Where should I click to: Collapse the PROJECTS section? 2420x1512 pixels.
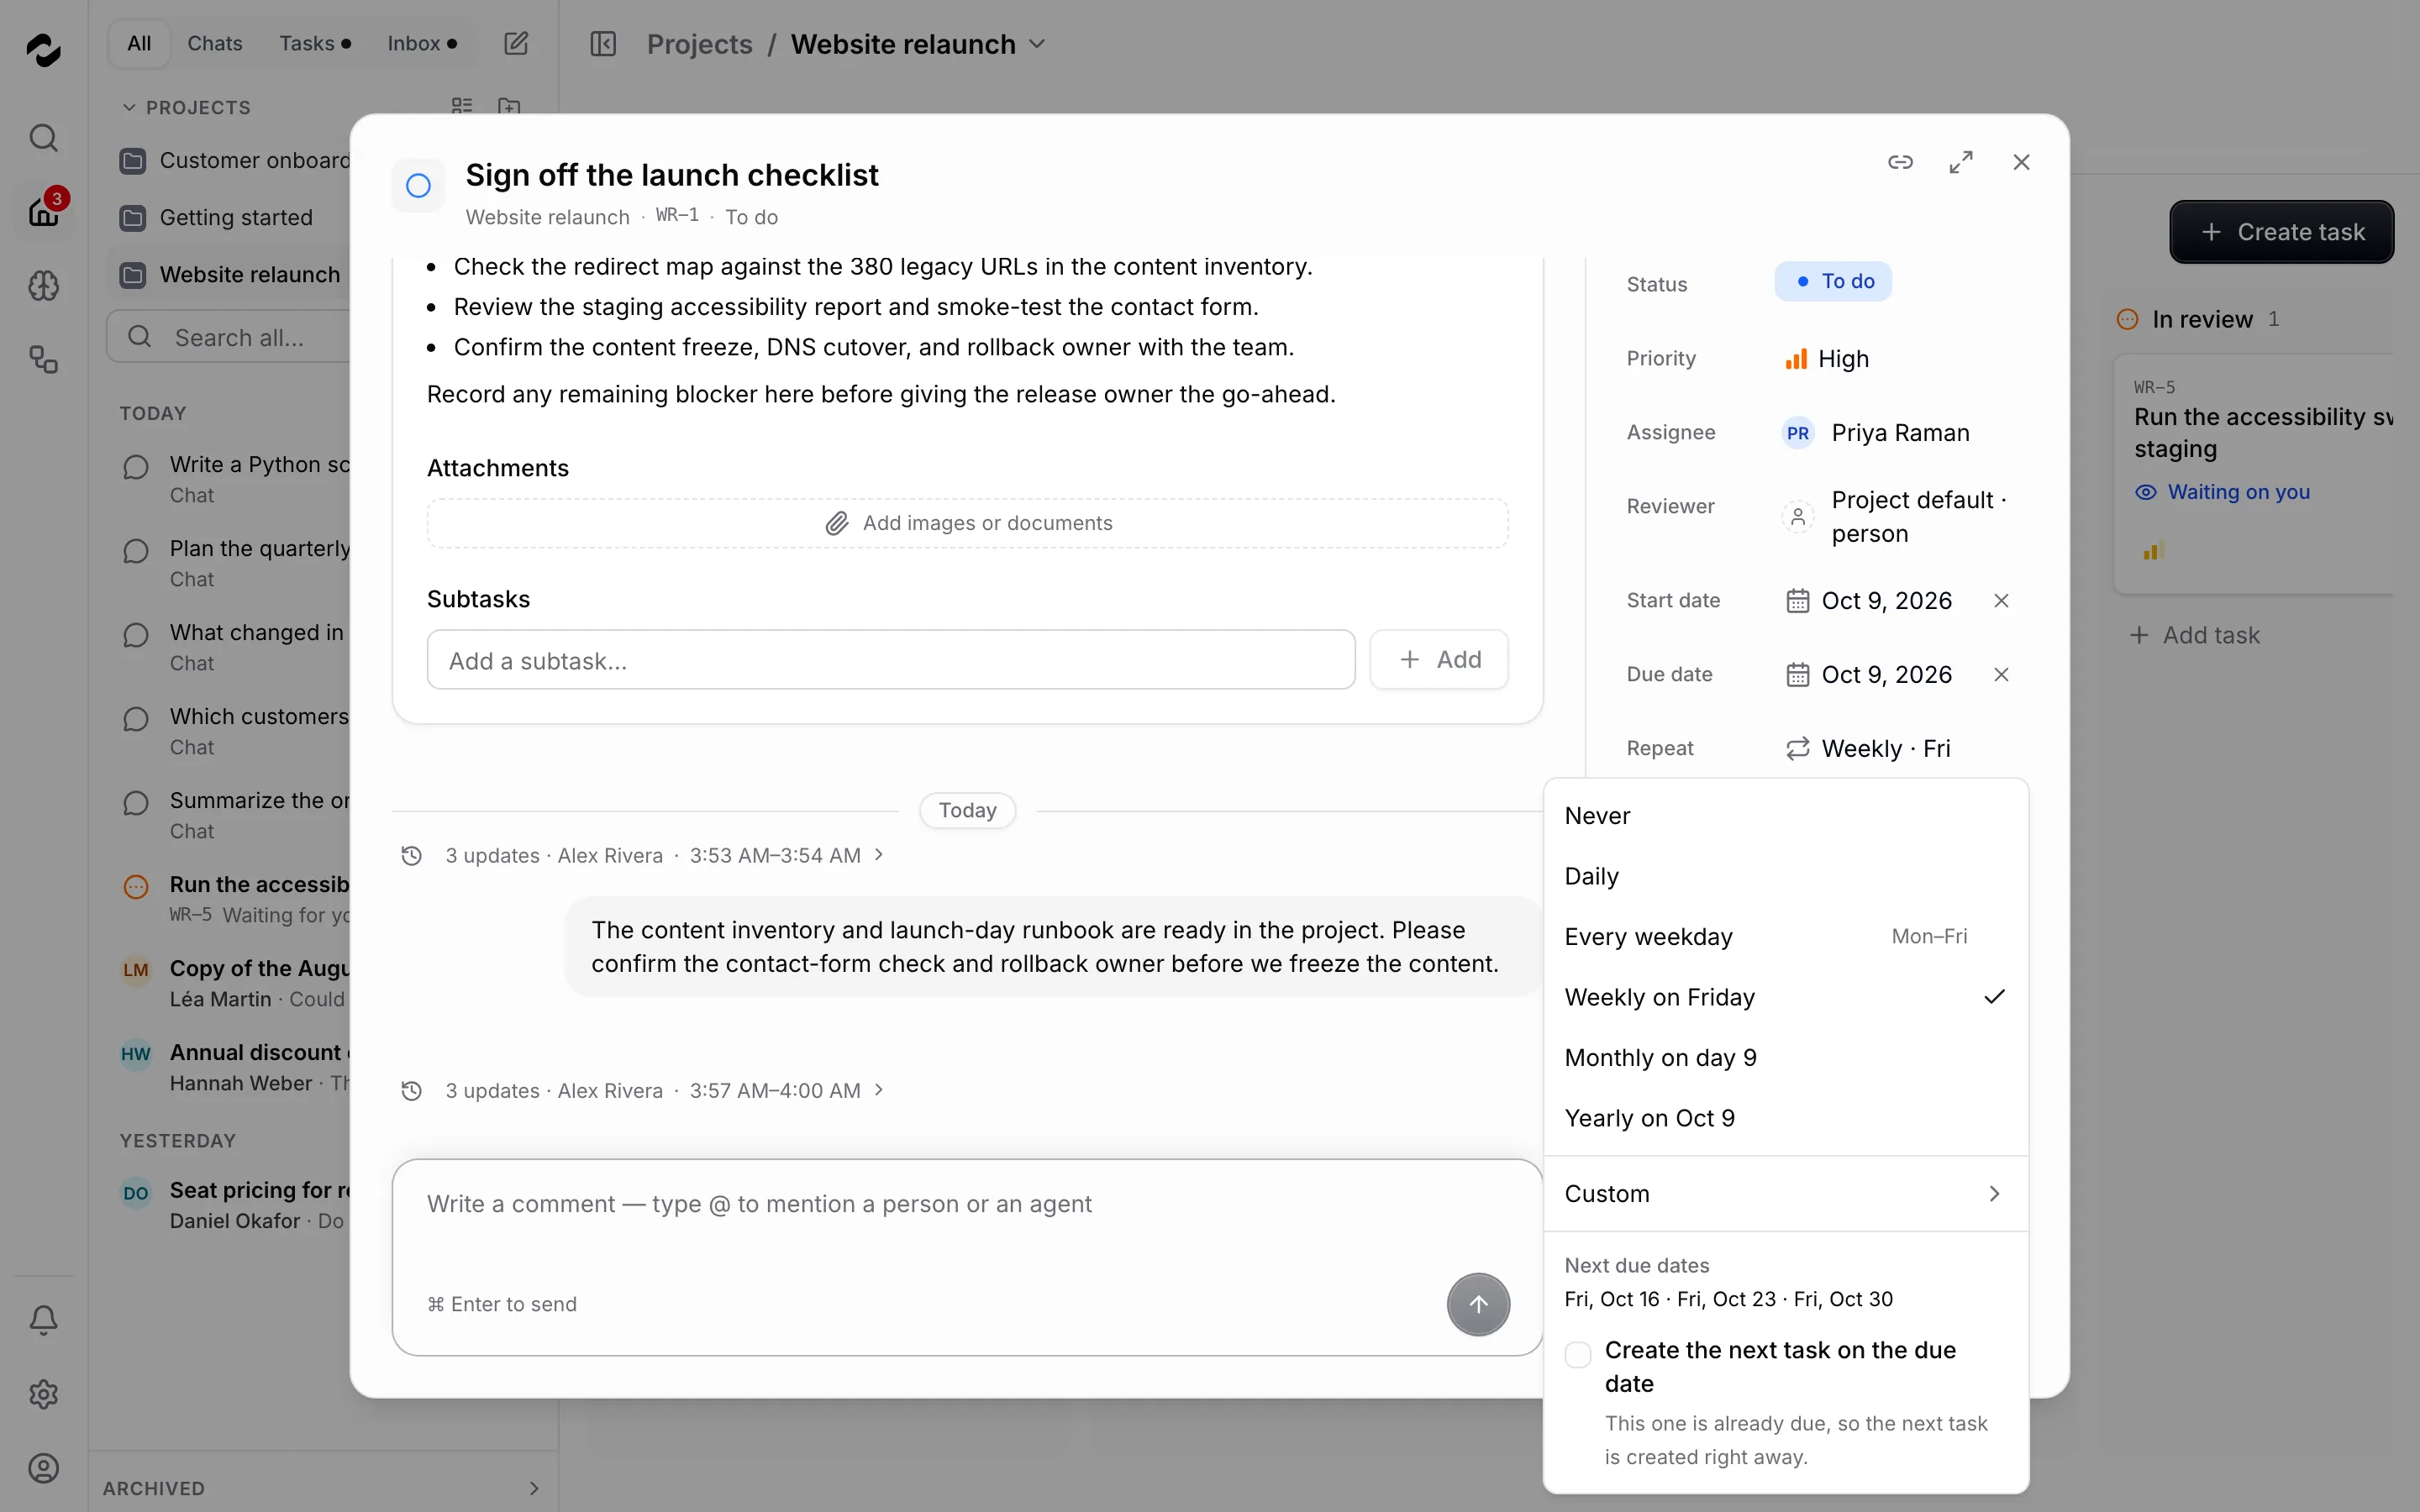point(186,107)
